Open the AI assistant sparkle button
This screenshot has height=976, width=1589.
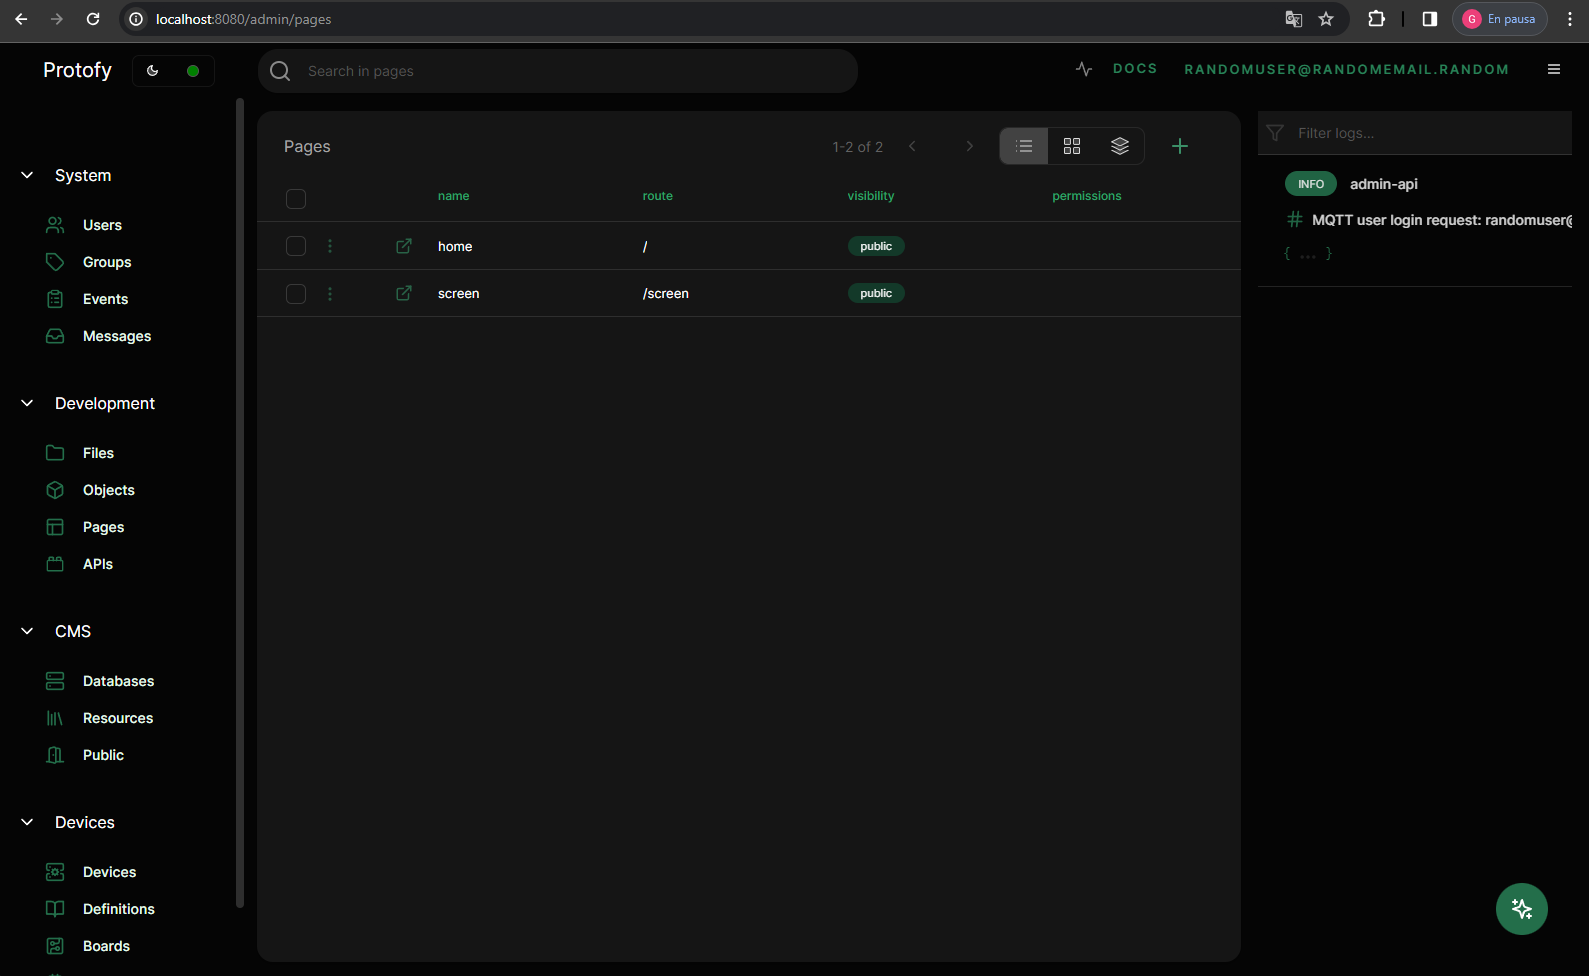(1521, 909)
